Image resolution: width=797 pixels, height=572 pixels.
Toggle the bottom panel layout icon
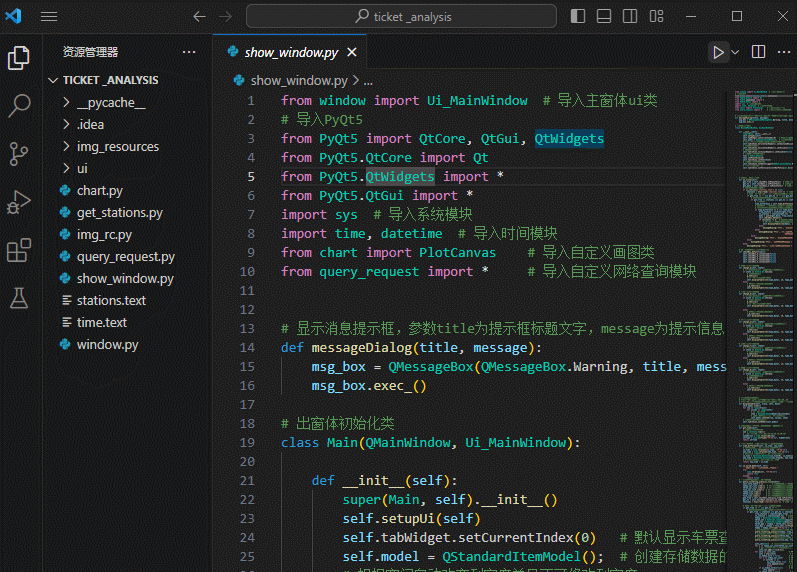tap(604, 16)
